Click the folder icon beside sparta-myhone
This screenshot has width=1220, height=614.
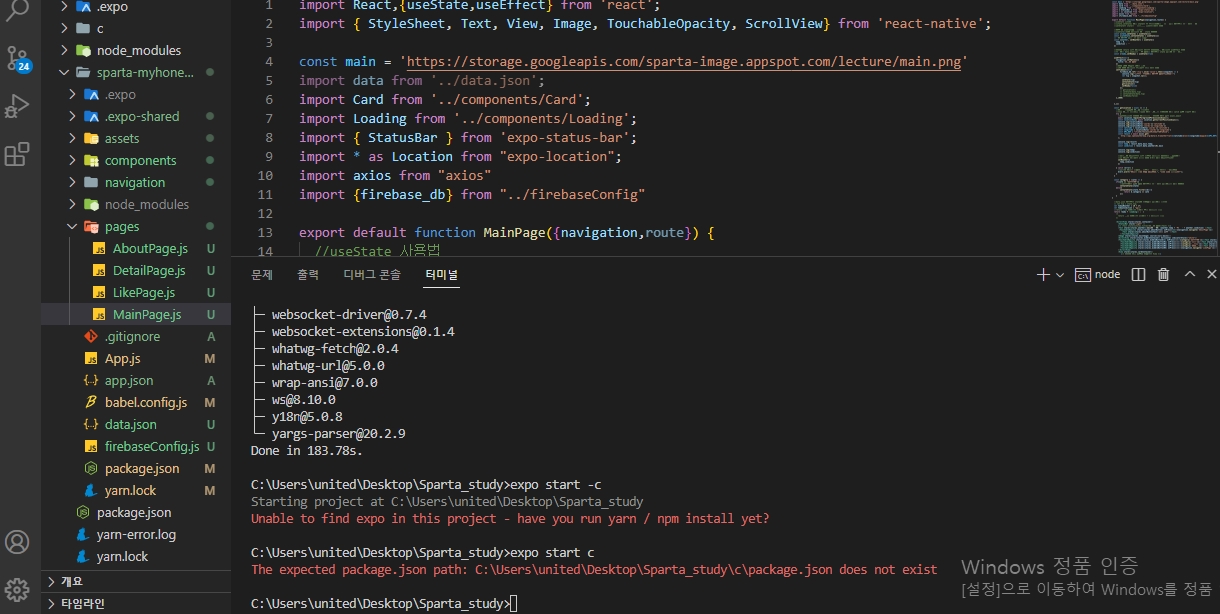click(x=85, y=72)
